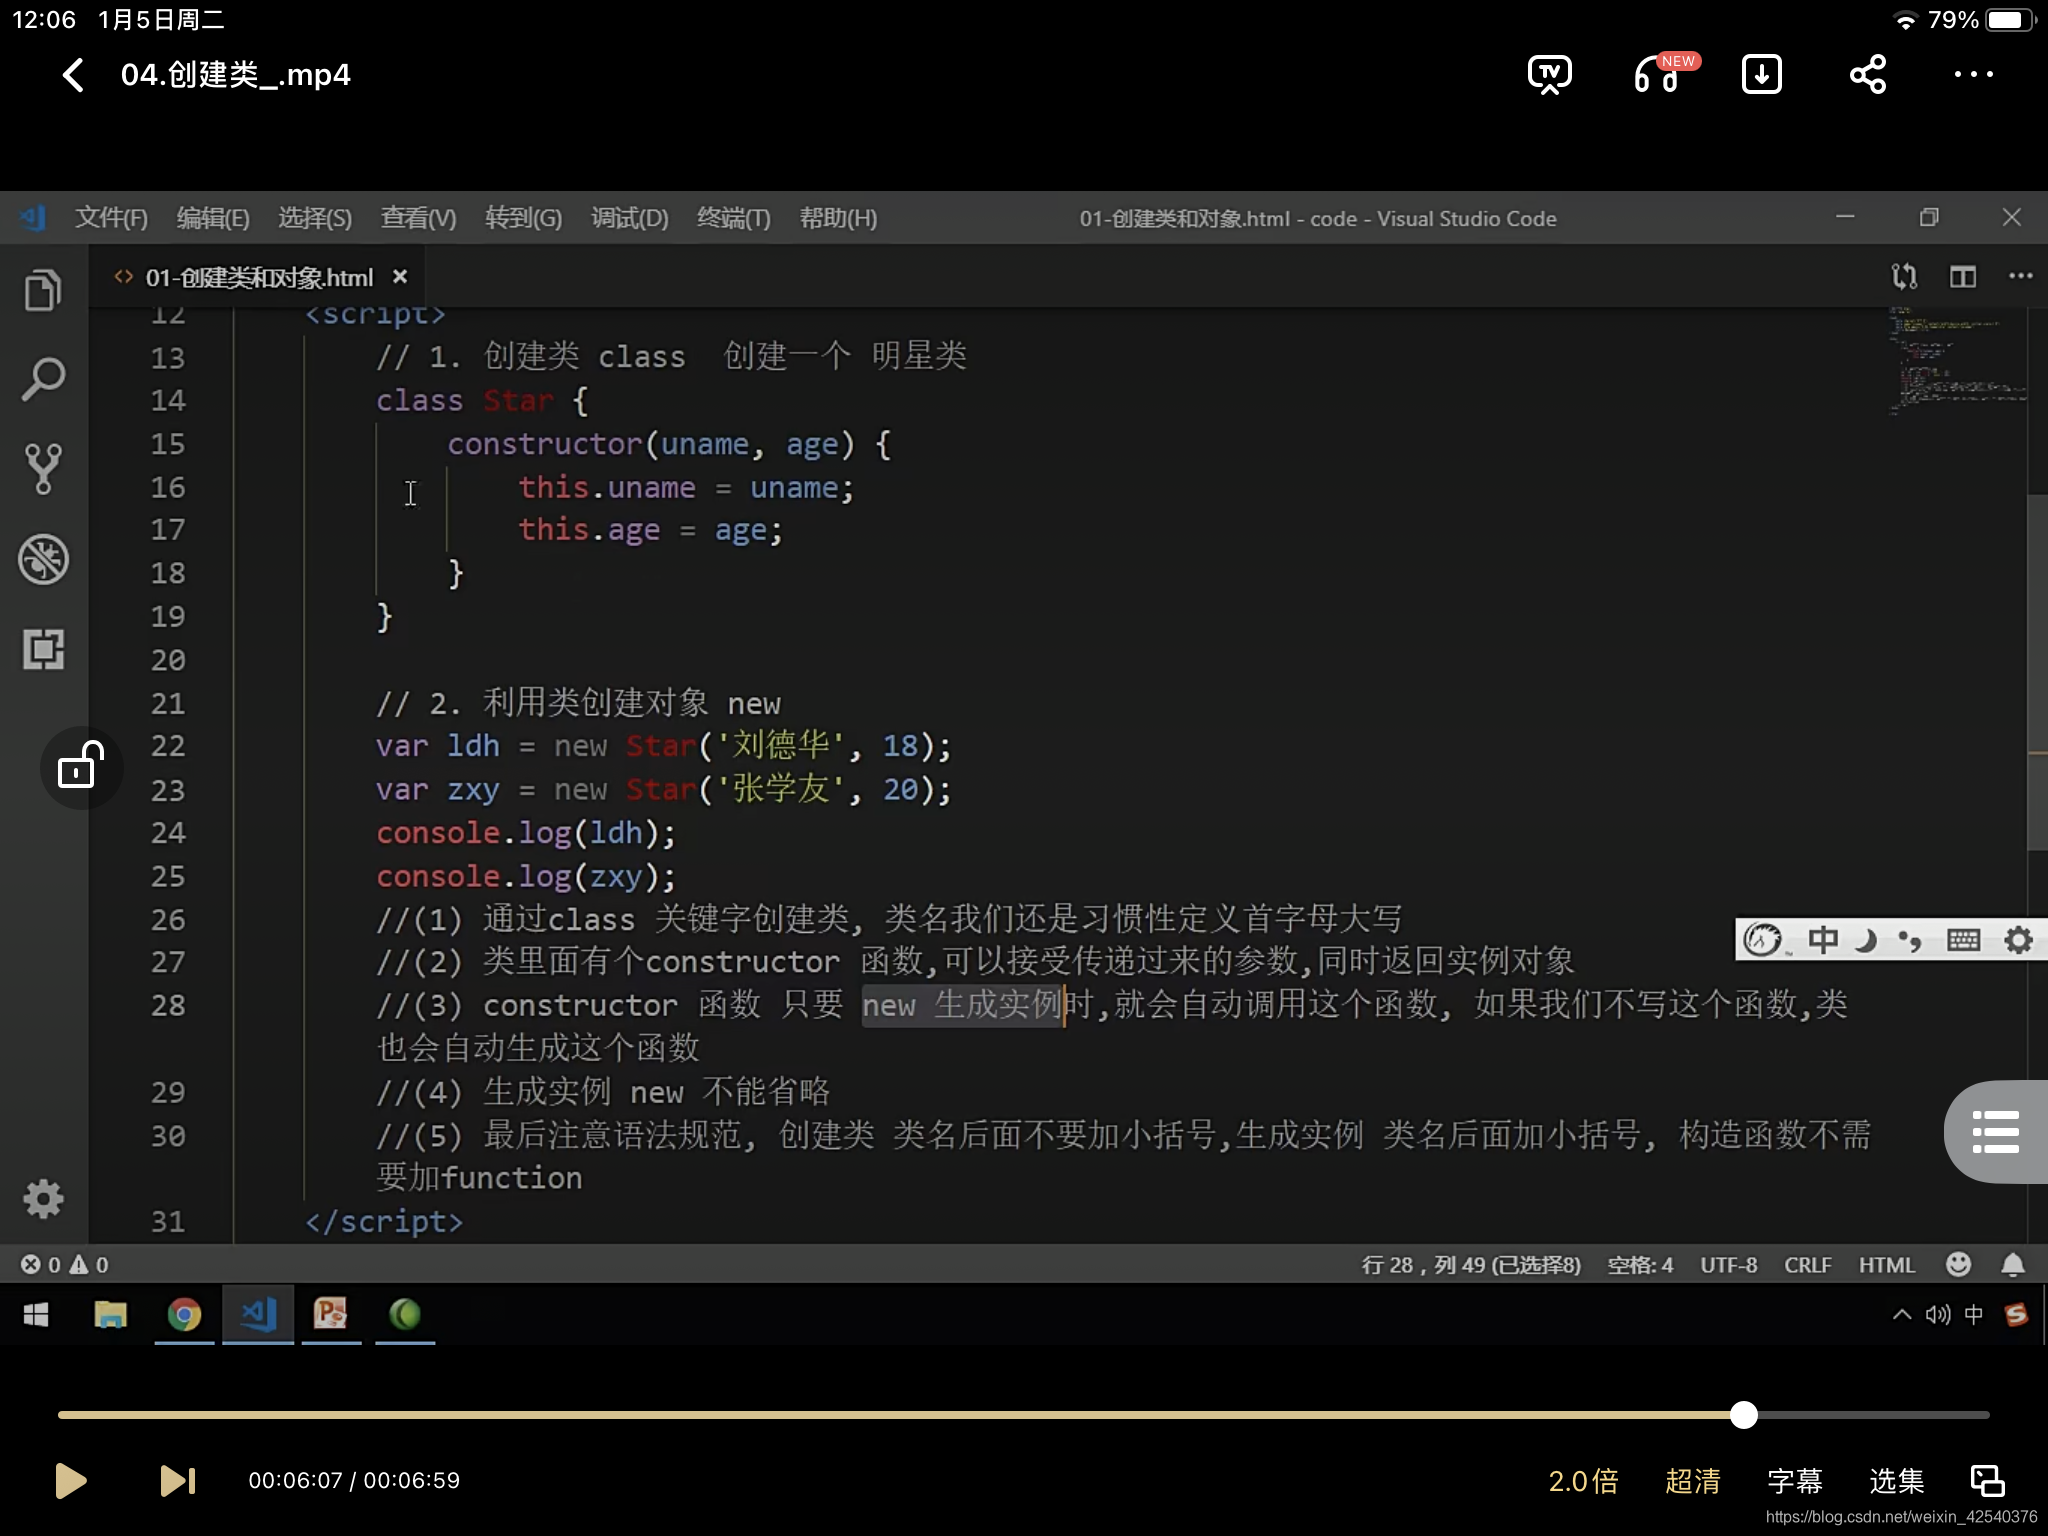Click errors and warnings status indicator
Viewport: 2048px width, 1536px height.
pyautogui.click(x=65, y=1265)
